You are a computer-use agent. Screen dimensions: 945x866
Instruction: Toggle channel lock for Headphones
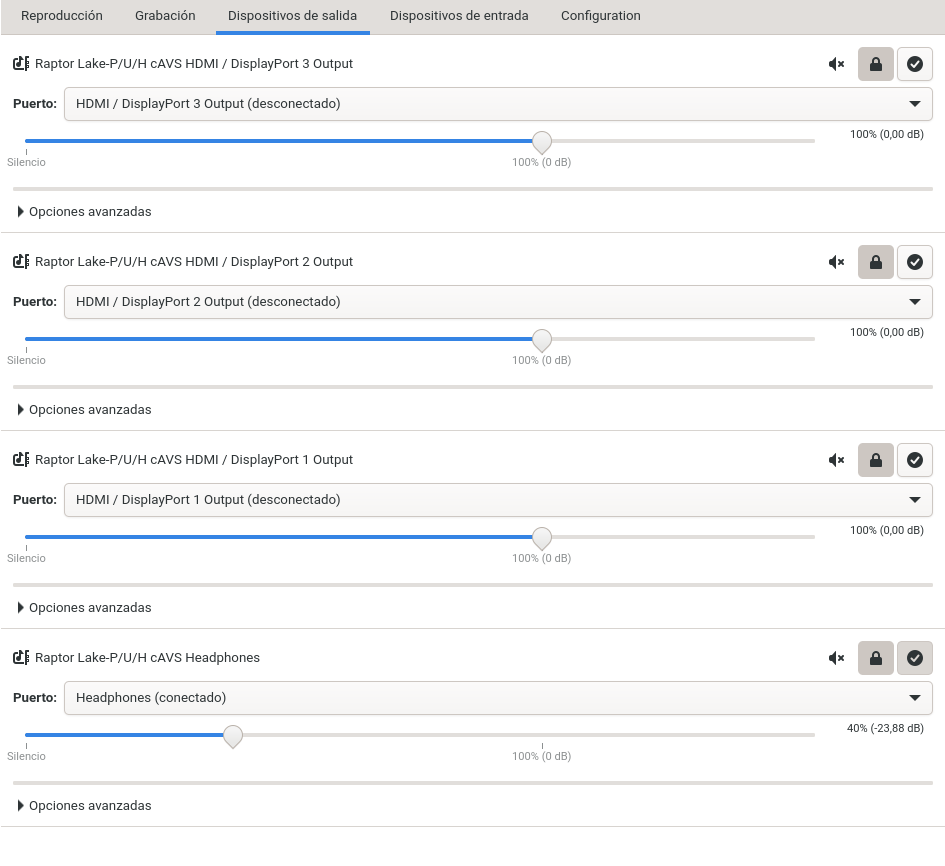[876, 658]
